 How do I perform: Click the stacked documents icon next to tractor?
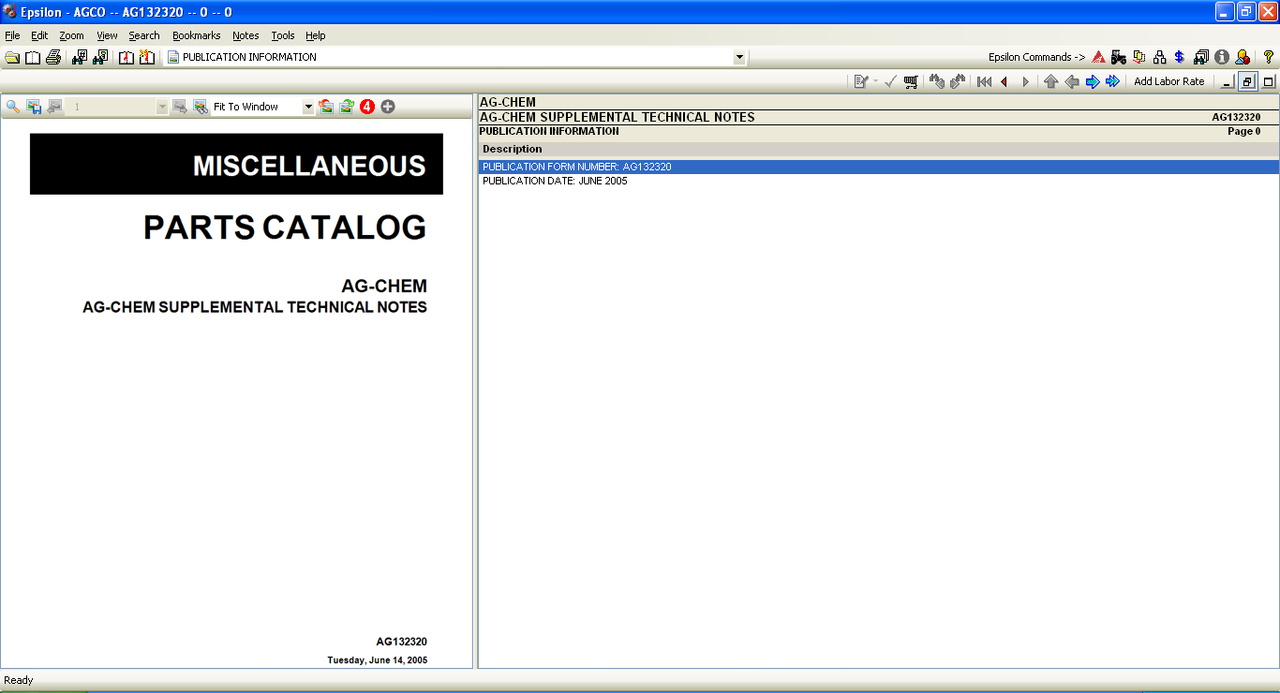click(1139, 57)
